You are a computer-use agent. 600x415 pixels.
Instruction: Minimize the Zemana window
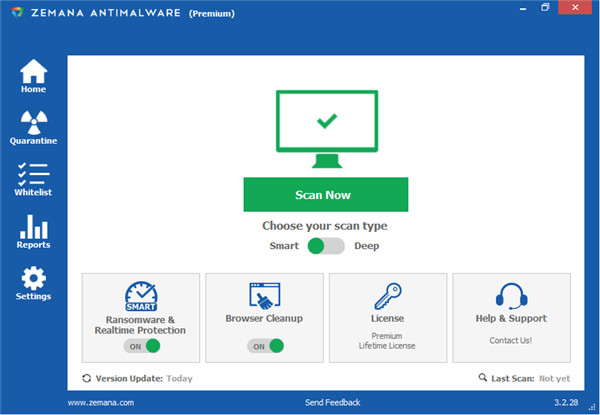click(523, 8)
